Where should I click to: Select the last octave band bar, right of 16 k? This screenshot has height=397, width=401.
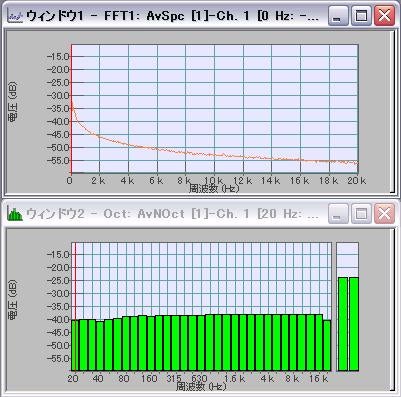coord(327,345)
